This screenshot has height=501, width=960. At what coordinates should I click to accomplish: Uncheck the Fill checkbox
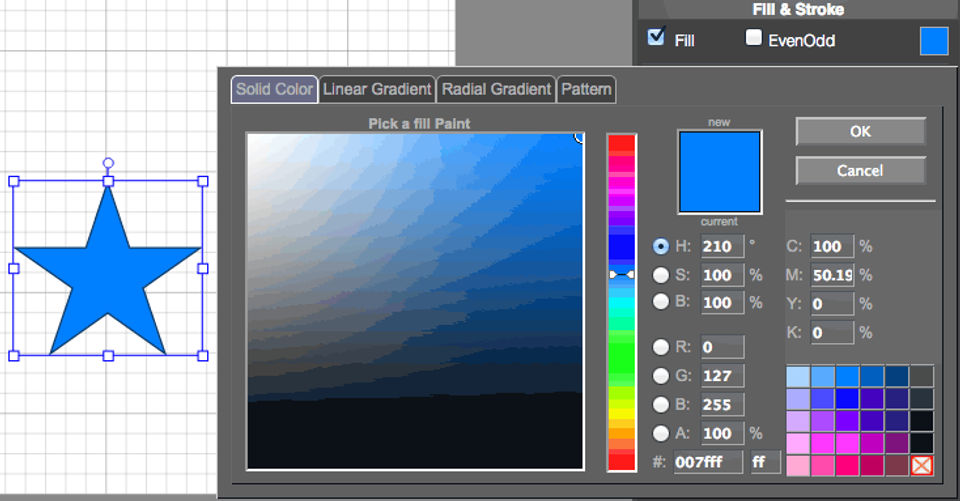(x=656, y=37)
